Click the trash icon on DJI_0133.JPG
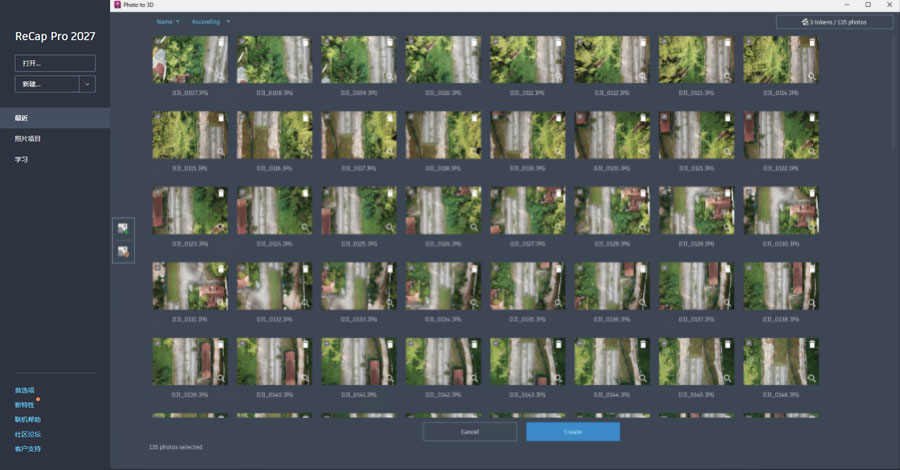Screen dimensions: 900x470 [x=390, y=269]
